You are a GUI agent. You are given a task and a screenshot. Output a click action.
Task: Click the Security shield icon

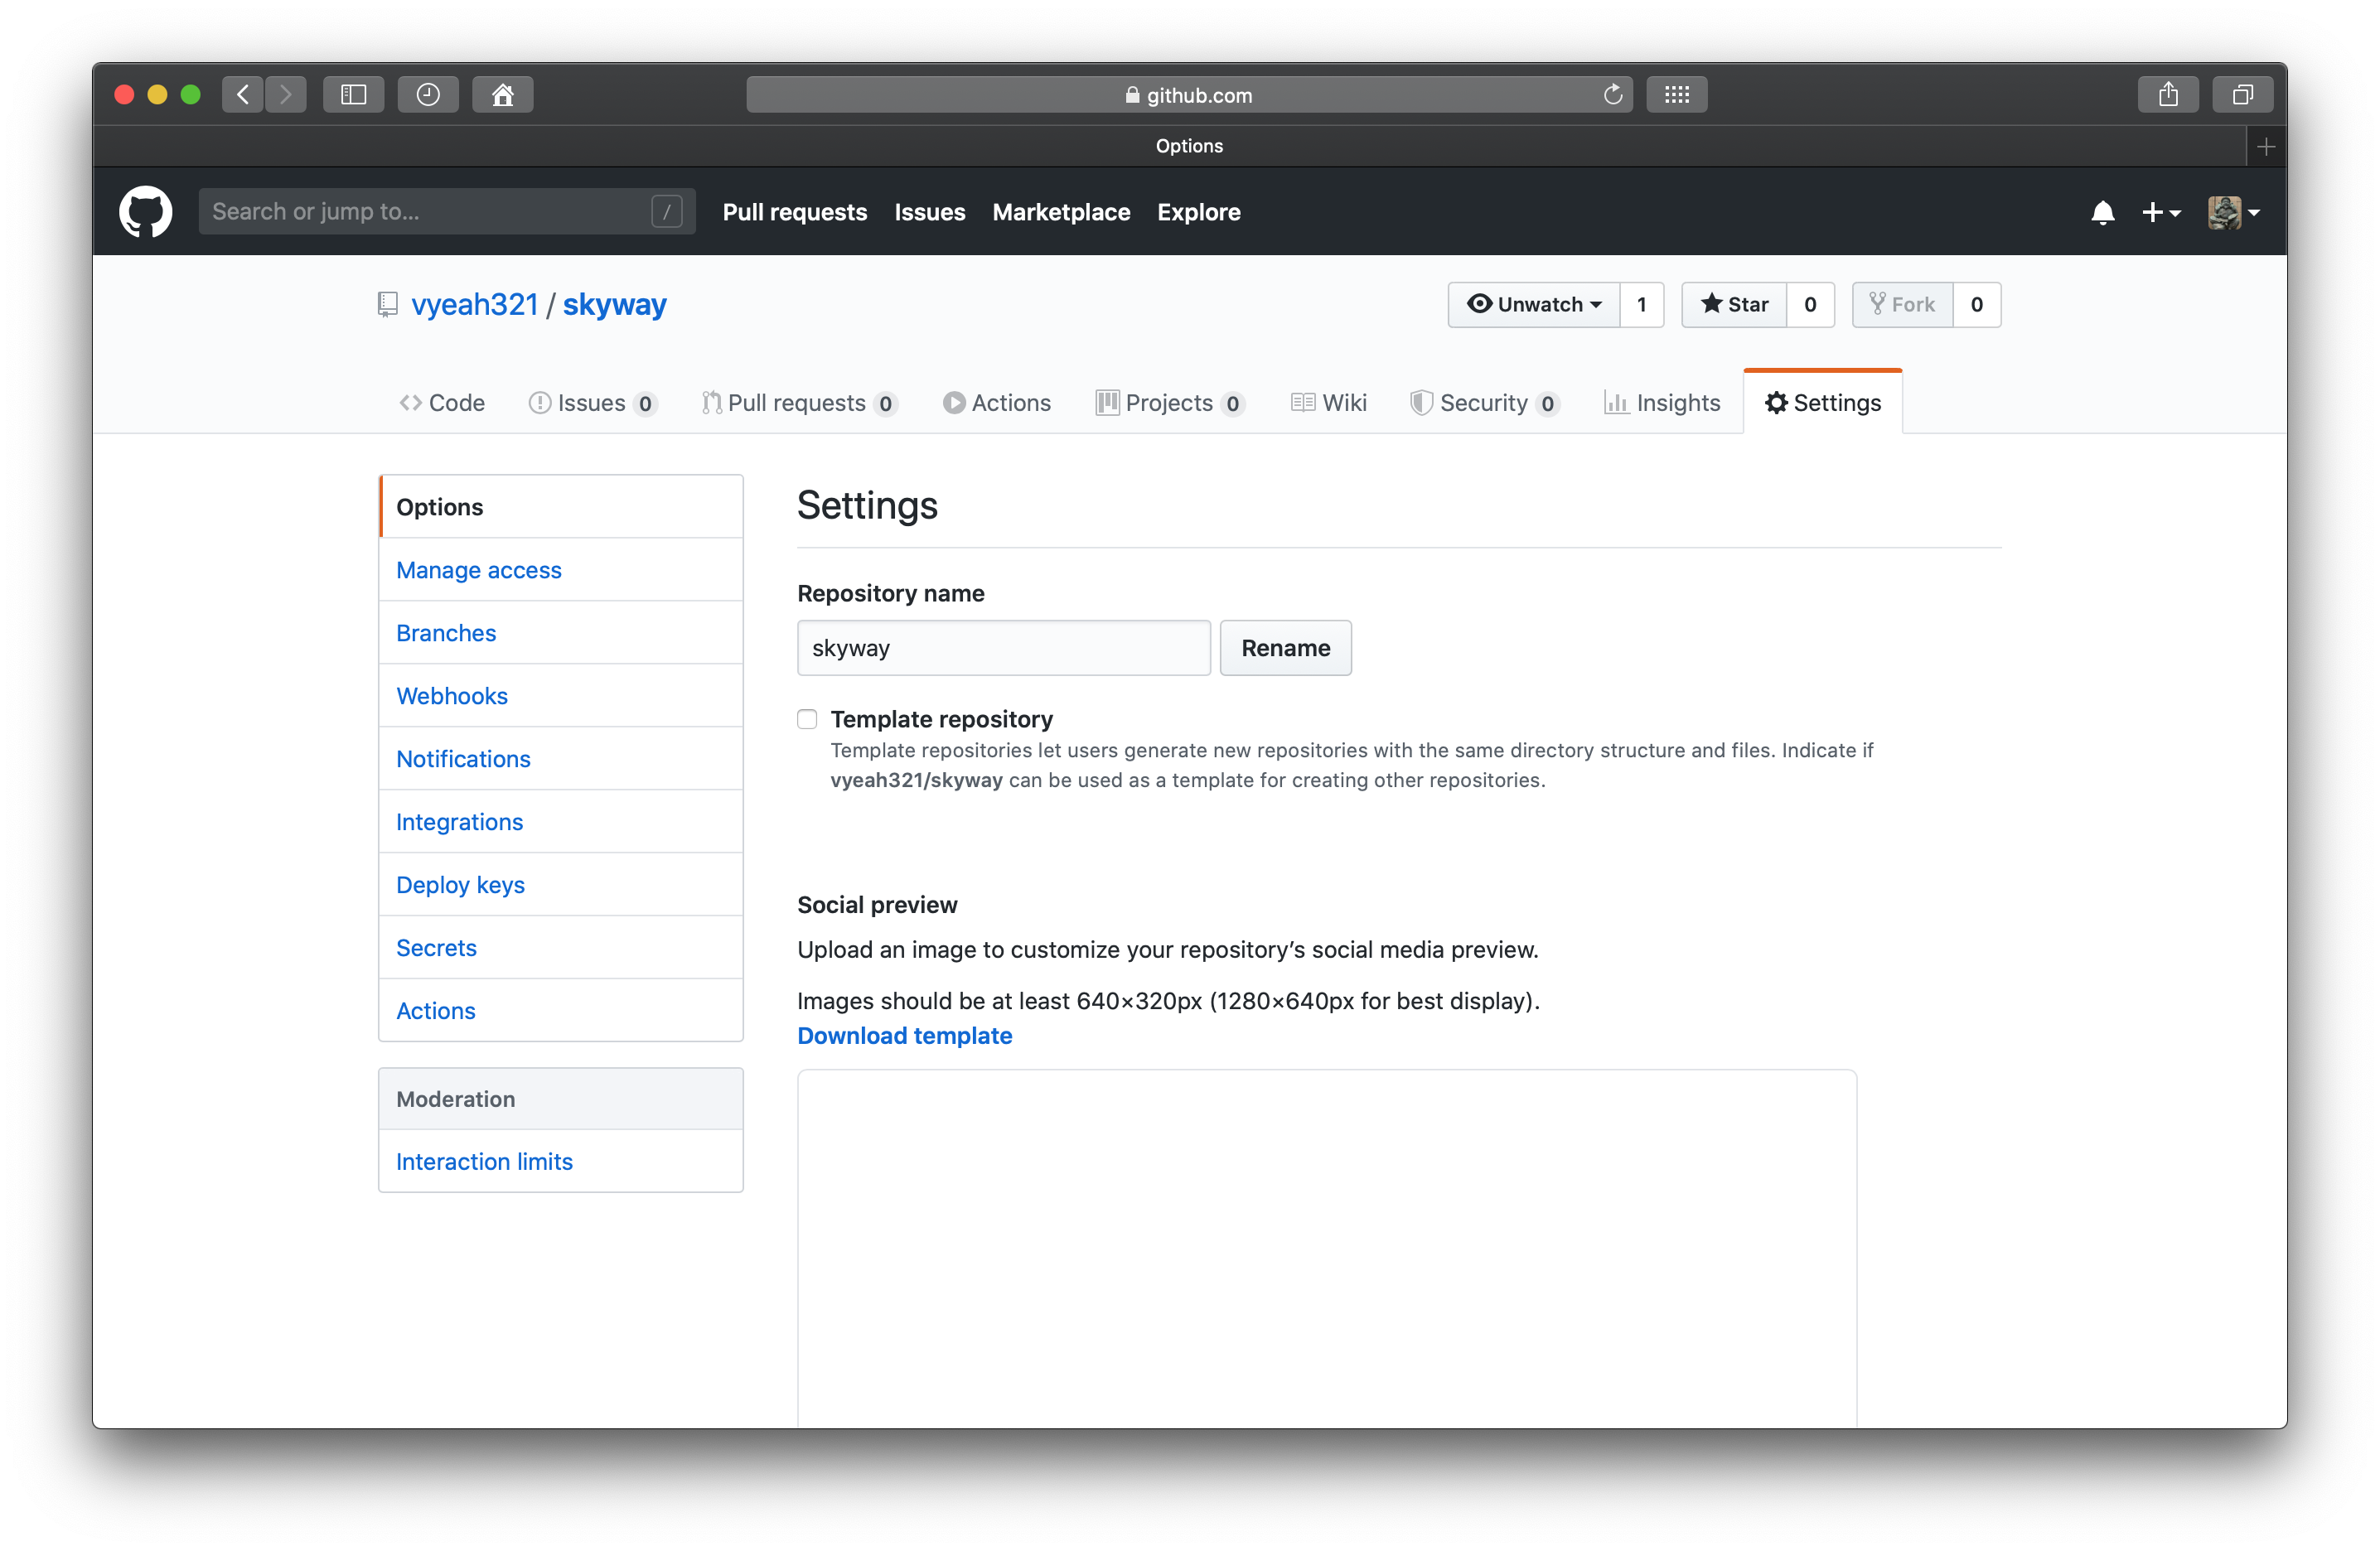click(1420, 403)
